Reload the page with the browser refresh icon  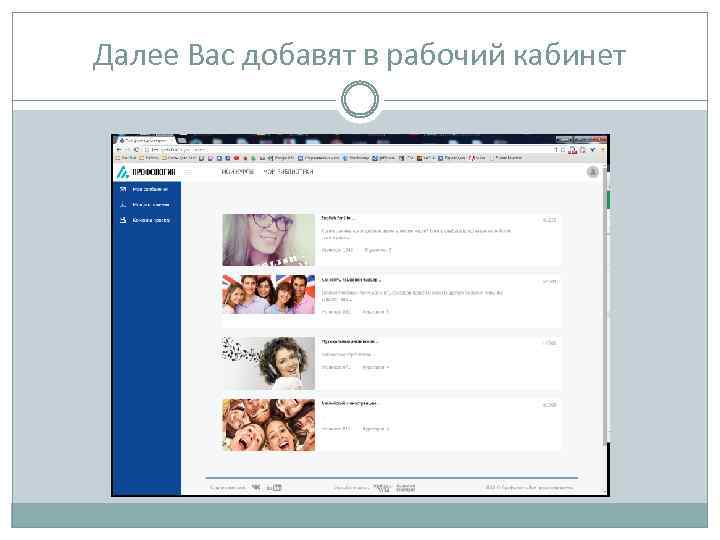(x=136, y=150)
